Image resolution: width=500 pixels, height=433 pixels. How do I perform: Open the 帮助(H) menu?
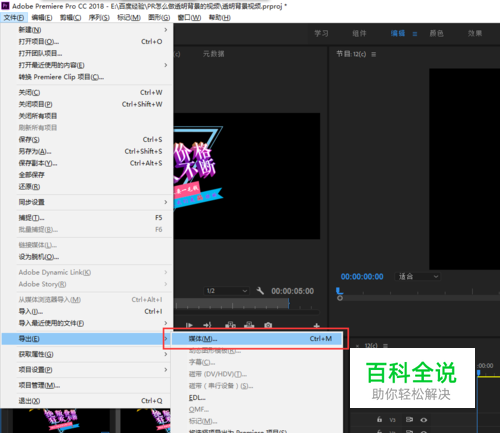[x=220, y=18]
